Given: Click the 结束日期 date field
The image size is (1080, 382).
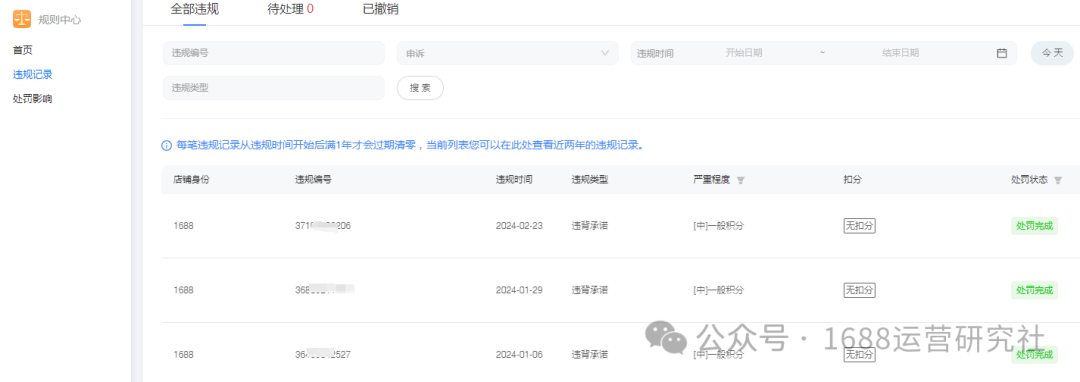Looking at the screenshot, I should (x=900, y=53).
